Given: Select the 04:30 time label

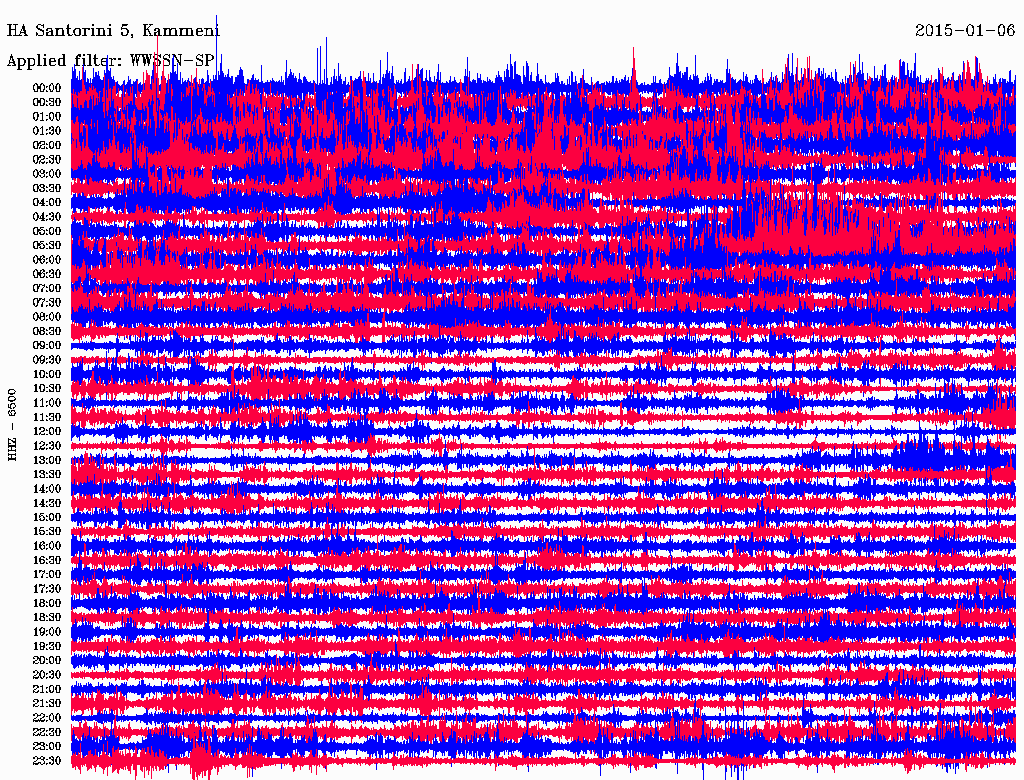Looking at the screenshot, I should pos(47,217).
